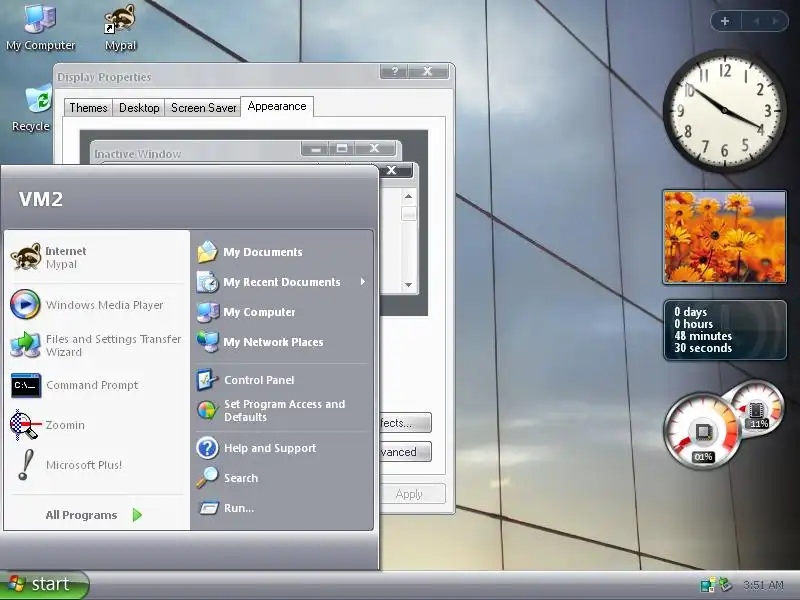Open Command Prompt from the Start menu
The height and width of the screenshot is (600, 800).
point(97,385)
